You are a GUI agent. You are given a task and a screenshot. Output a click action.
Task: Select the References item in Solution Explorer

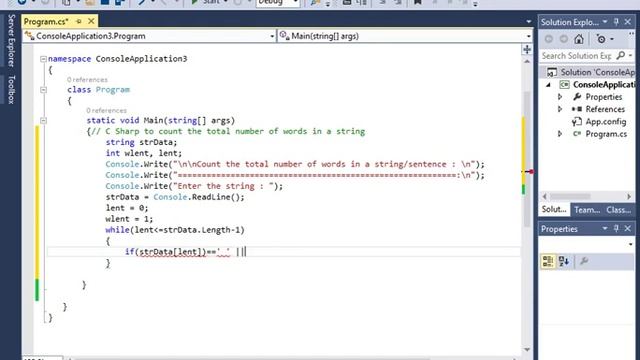(x=605, y=109)
